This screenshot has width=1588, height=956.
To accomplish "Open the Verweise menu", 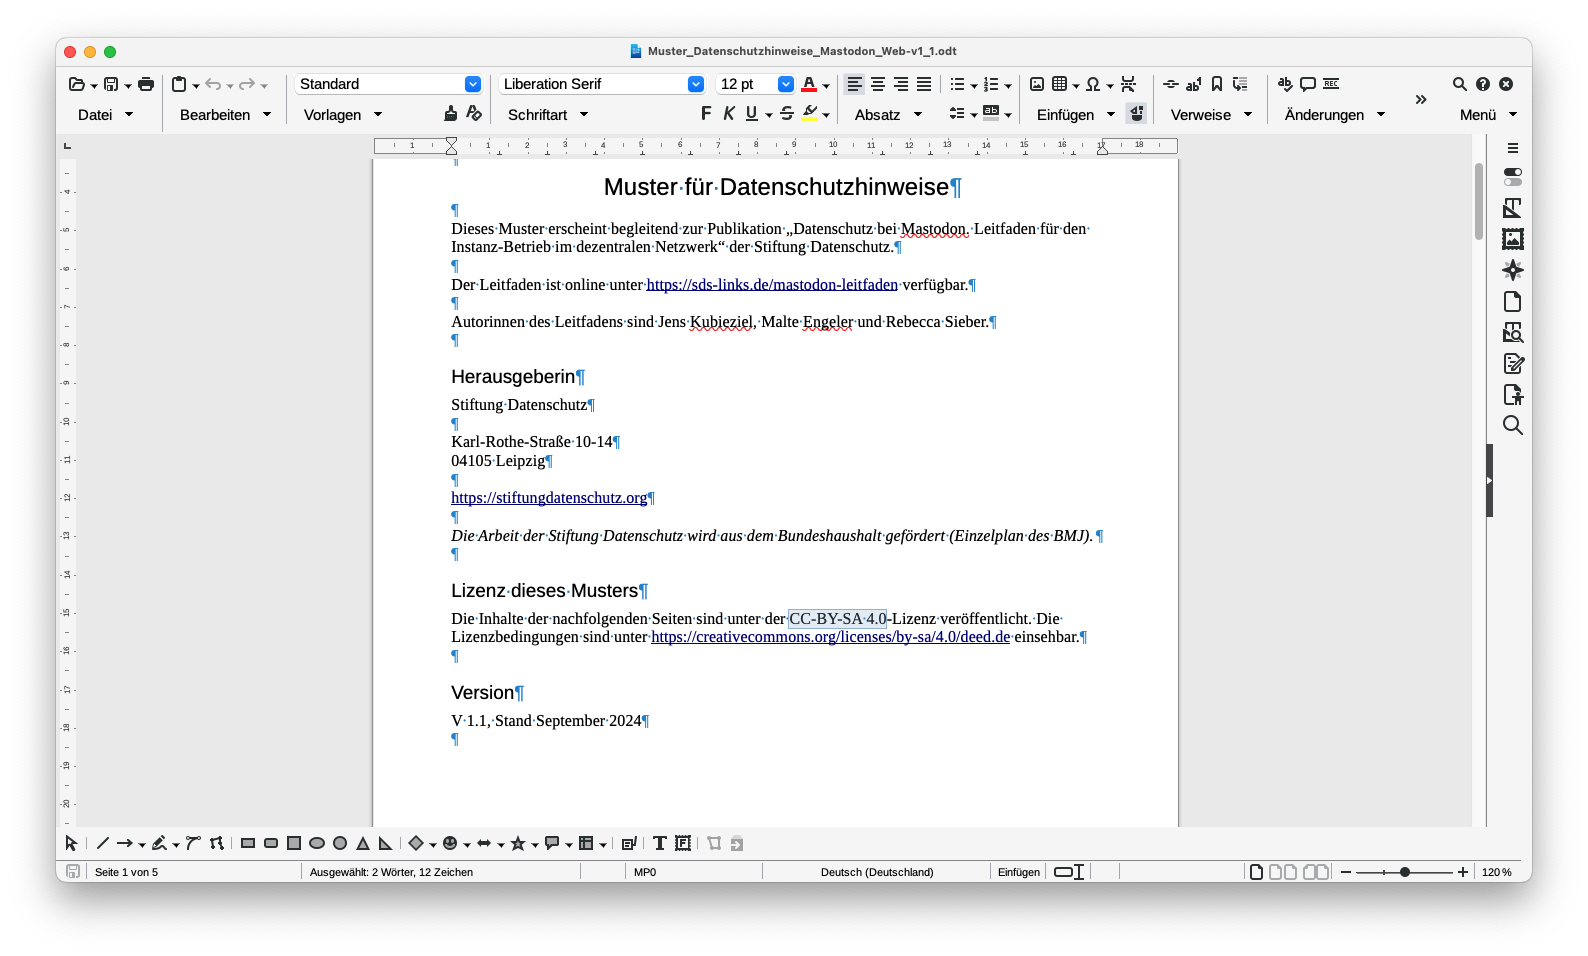I will [x=1211, y=115].
